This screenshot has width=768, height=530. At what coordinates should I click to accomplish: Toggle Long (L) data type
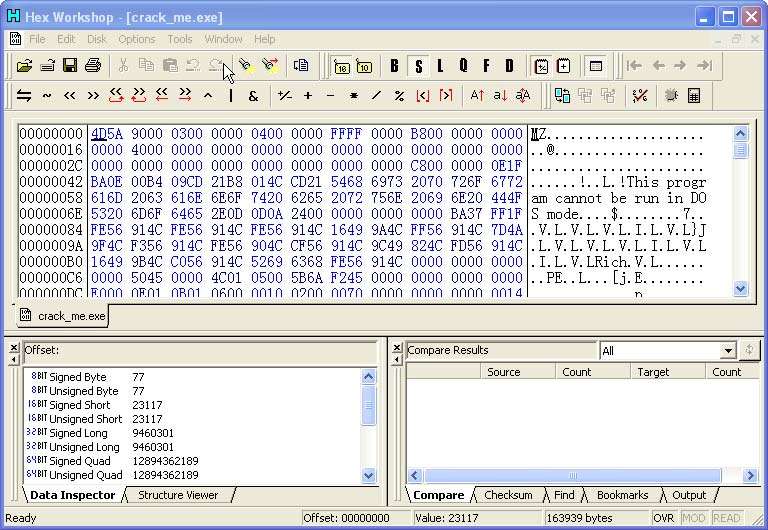pos(440,66)
